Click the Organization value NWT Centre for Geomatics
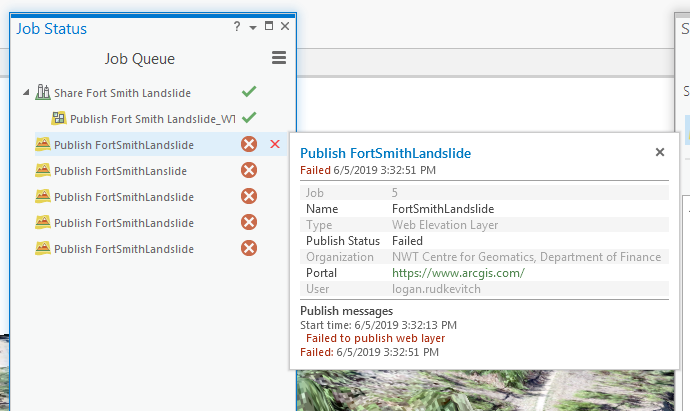This screenshot has height=411, width=690. pos(526,257)
